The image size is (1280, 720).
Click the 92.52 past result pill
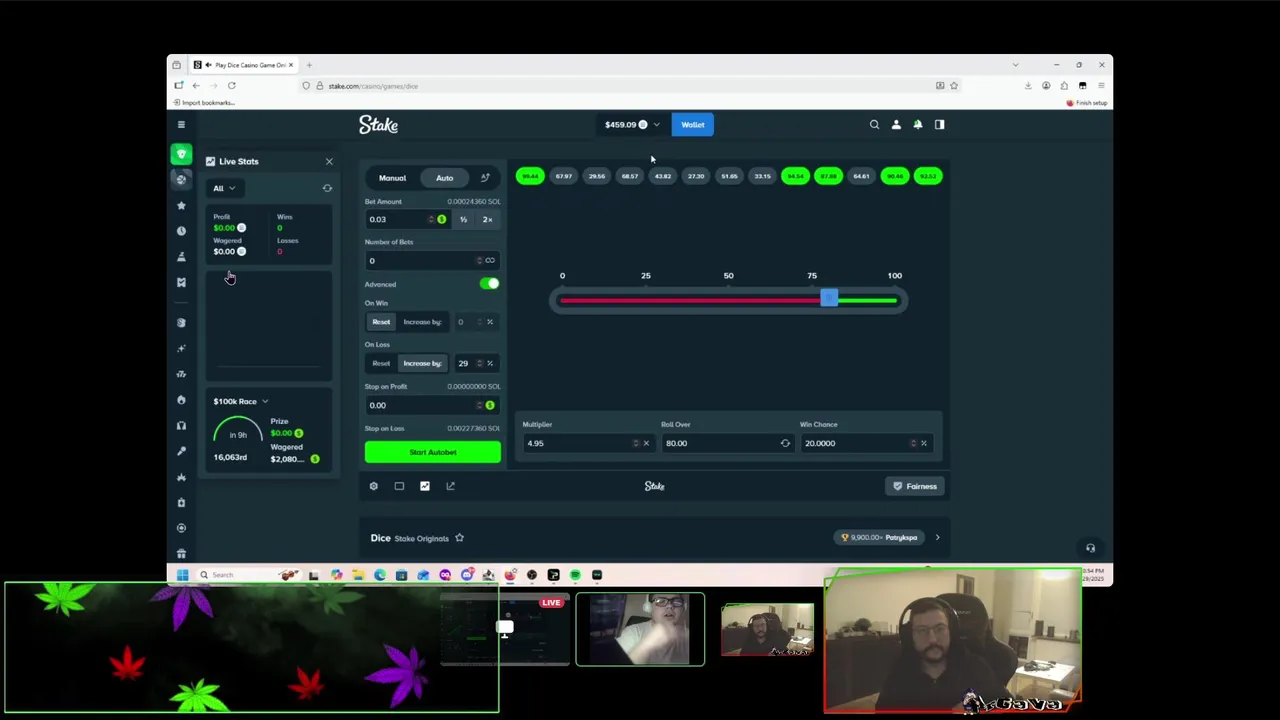pos(928,176)
